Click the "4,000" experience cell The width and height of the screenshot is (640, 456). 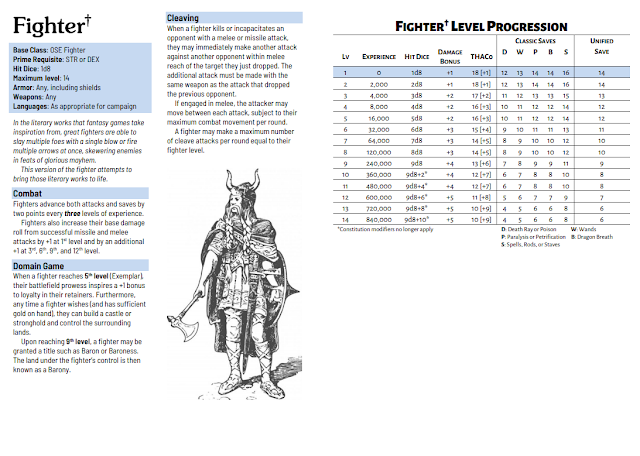(379, 96)
